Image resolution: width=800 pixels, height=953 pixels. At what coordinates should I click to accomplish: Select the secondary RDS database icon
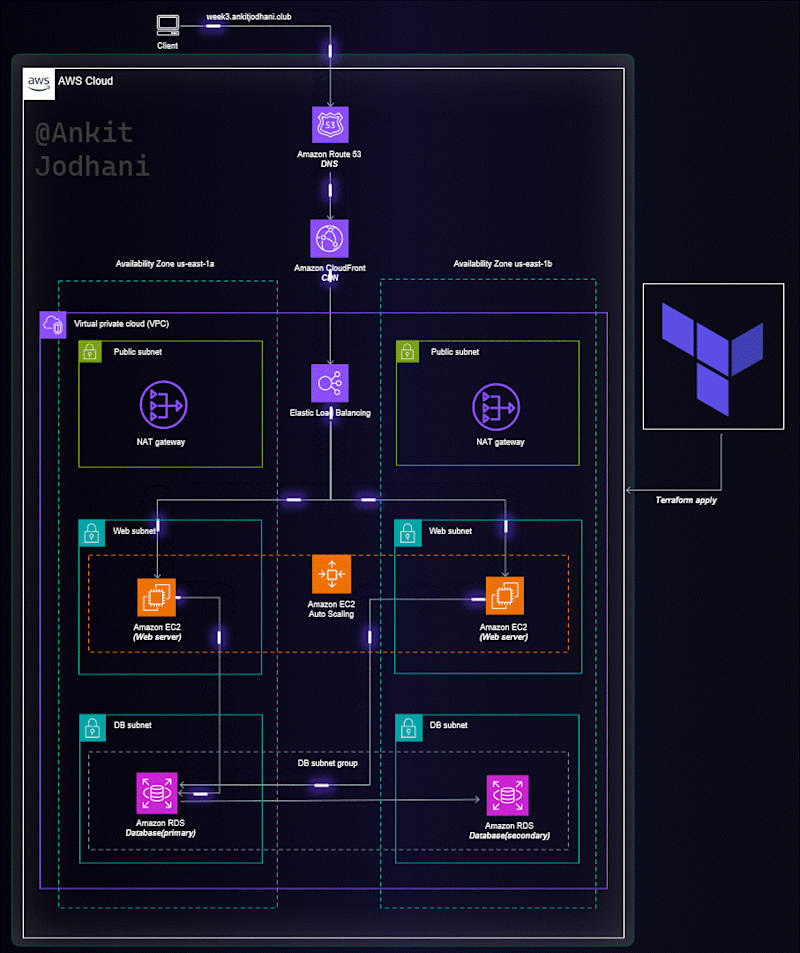tap(508, 795)
